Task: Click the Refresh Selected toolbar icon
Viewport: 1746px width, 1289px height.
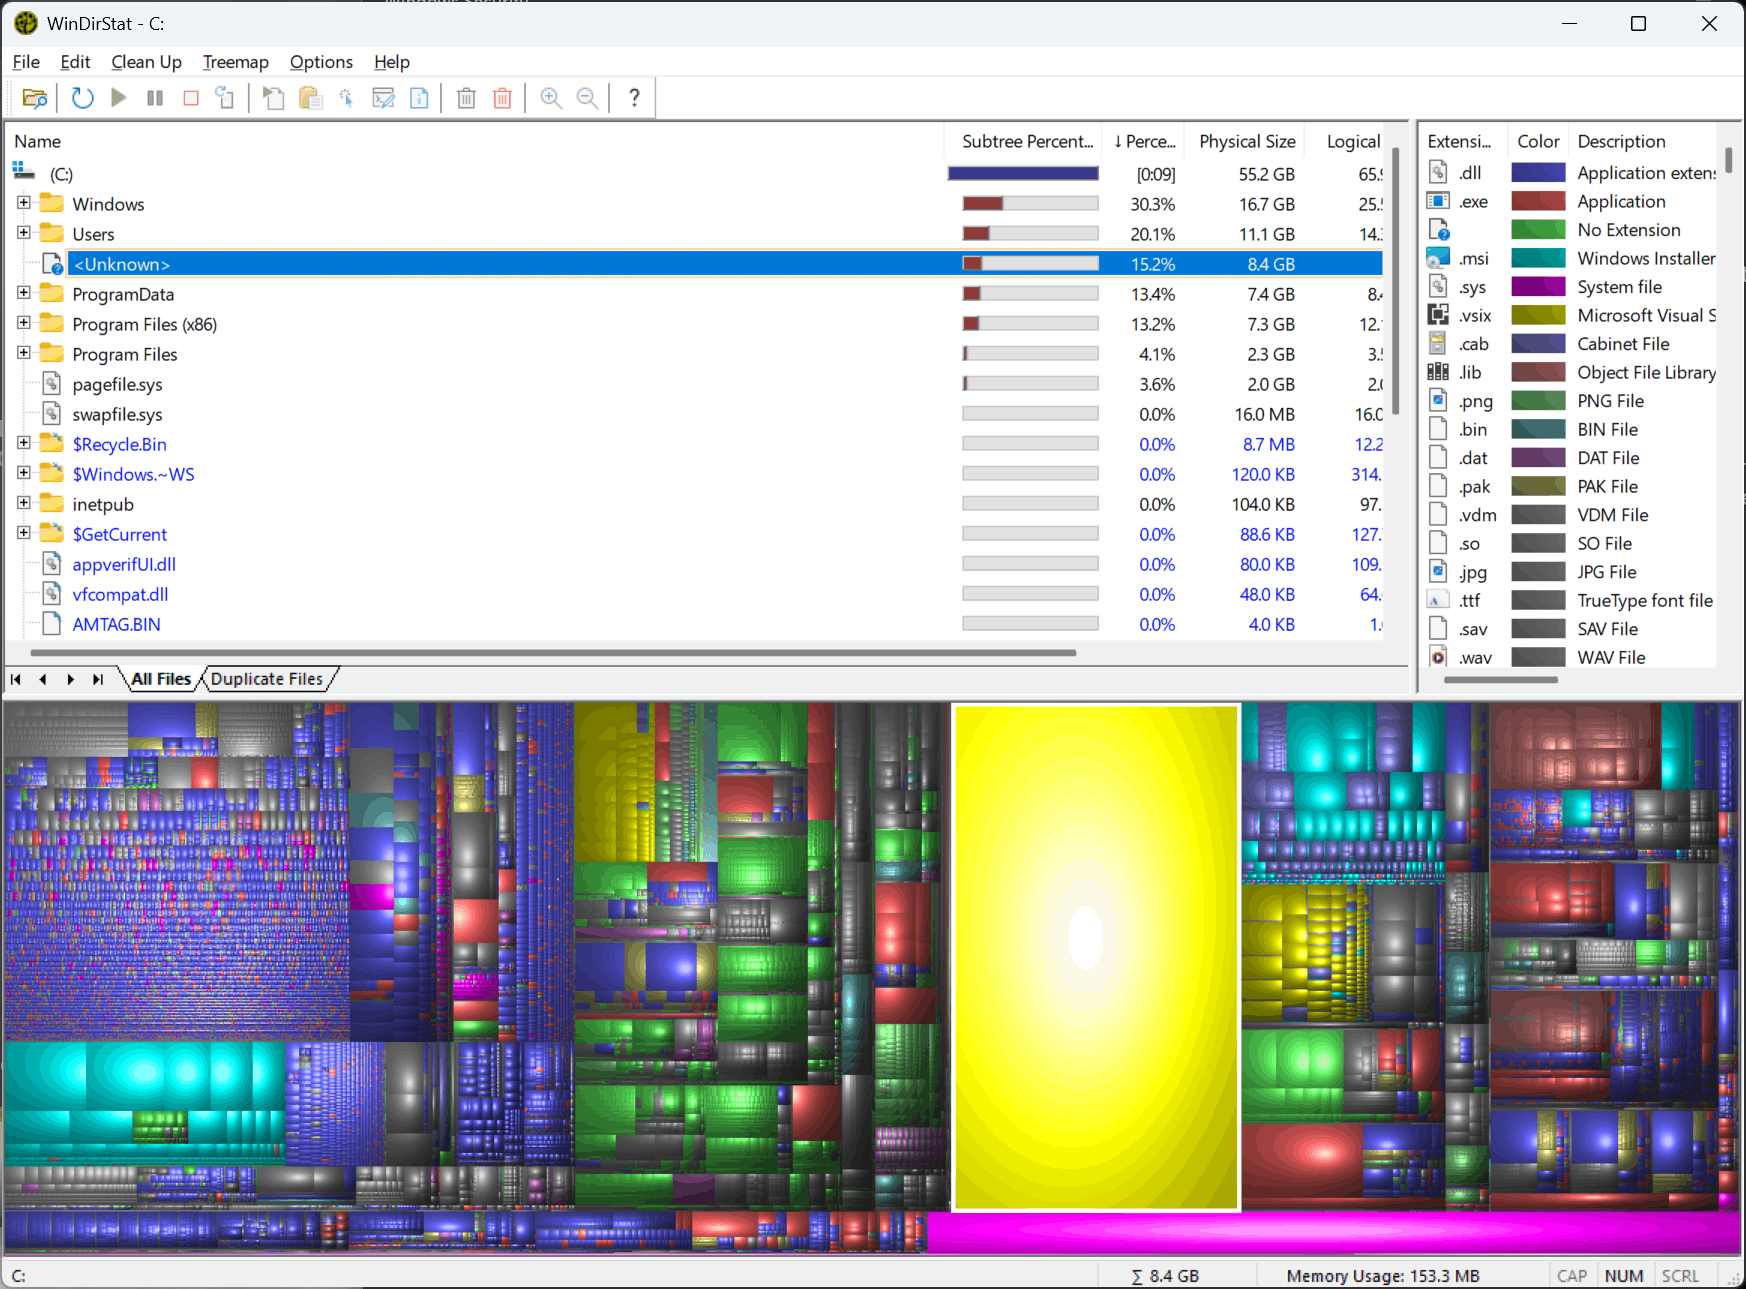Action: pos(226,98)
